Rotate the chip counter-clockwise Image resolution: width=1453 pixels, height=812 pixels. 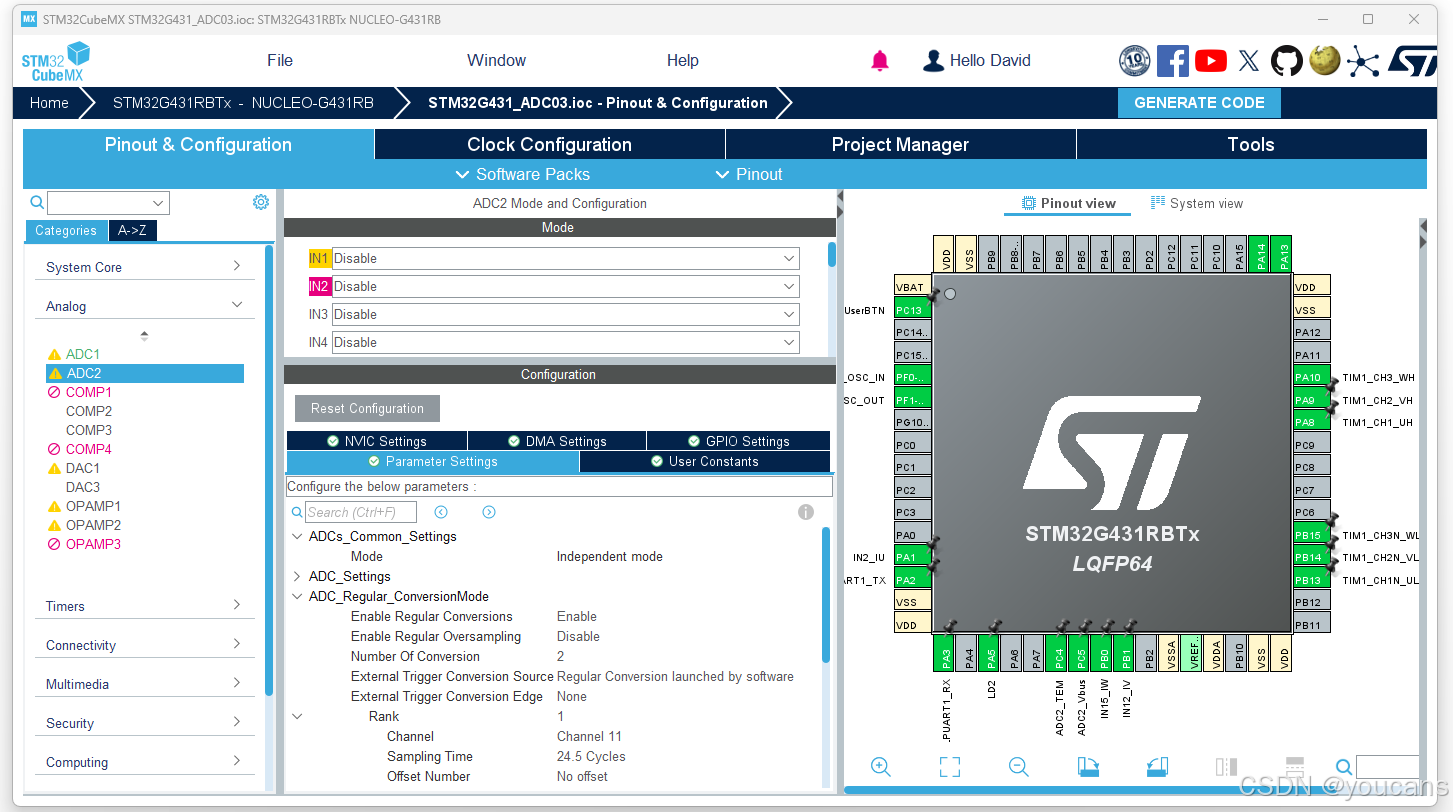click(1157, 767)
